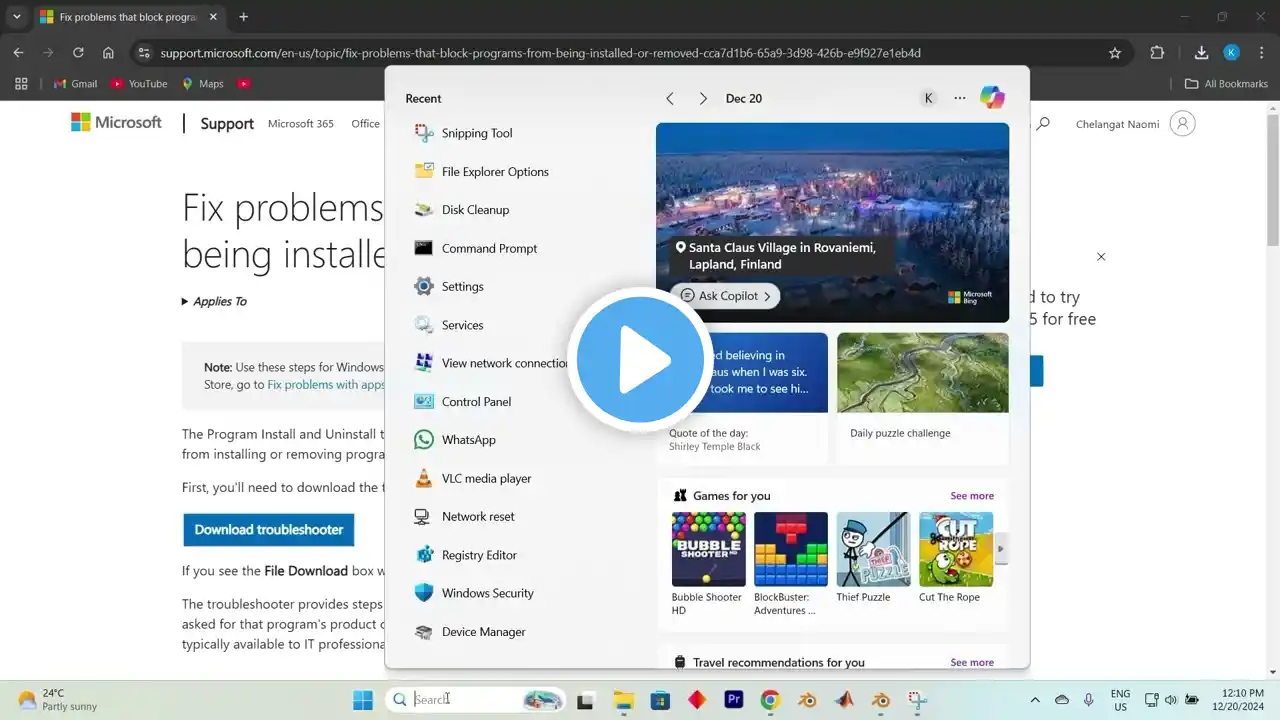1280x720 pixels.
Task: Open the K account button in search panel
Action: coord(928,98)
